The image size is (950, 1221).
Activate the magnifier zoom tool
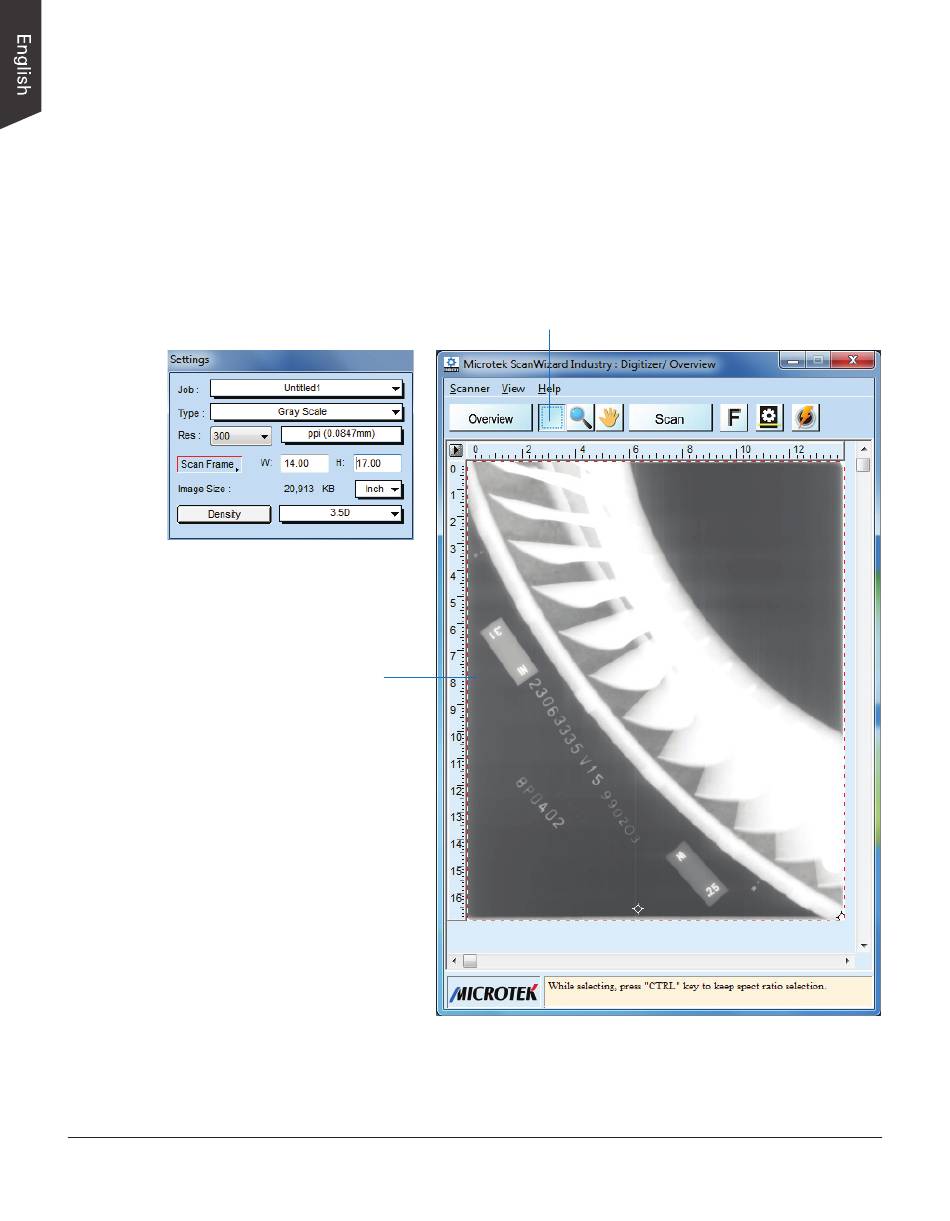pos(581,418)
